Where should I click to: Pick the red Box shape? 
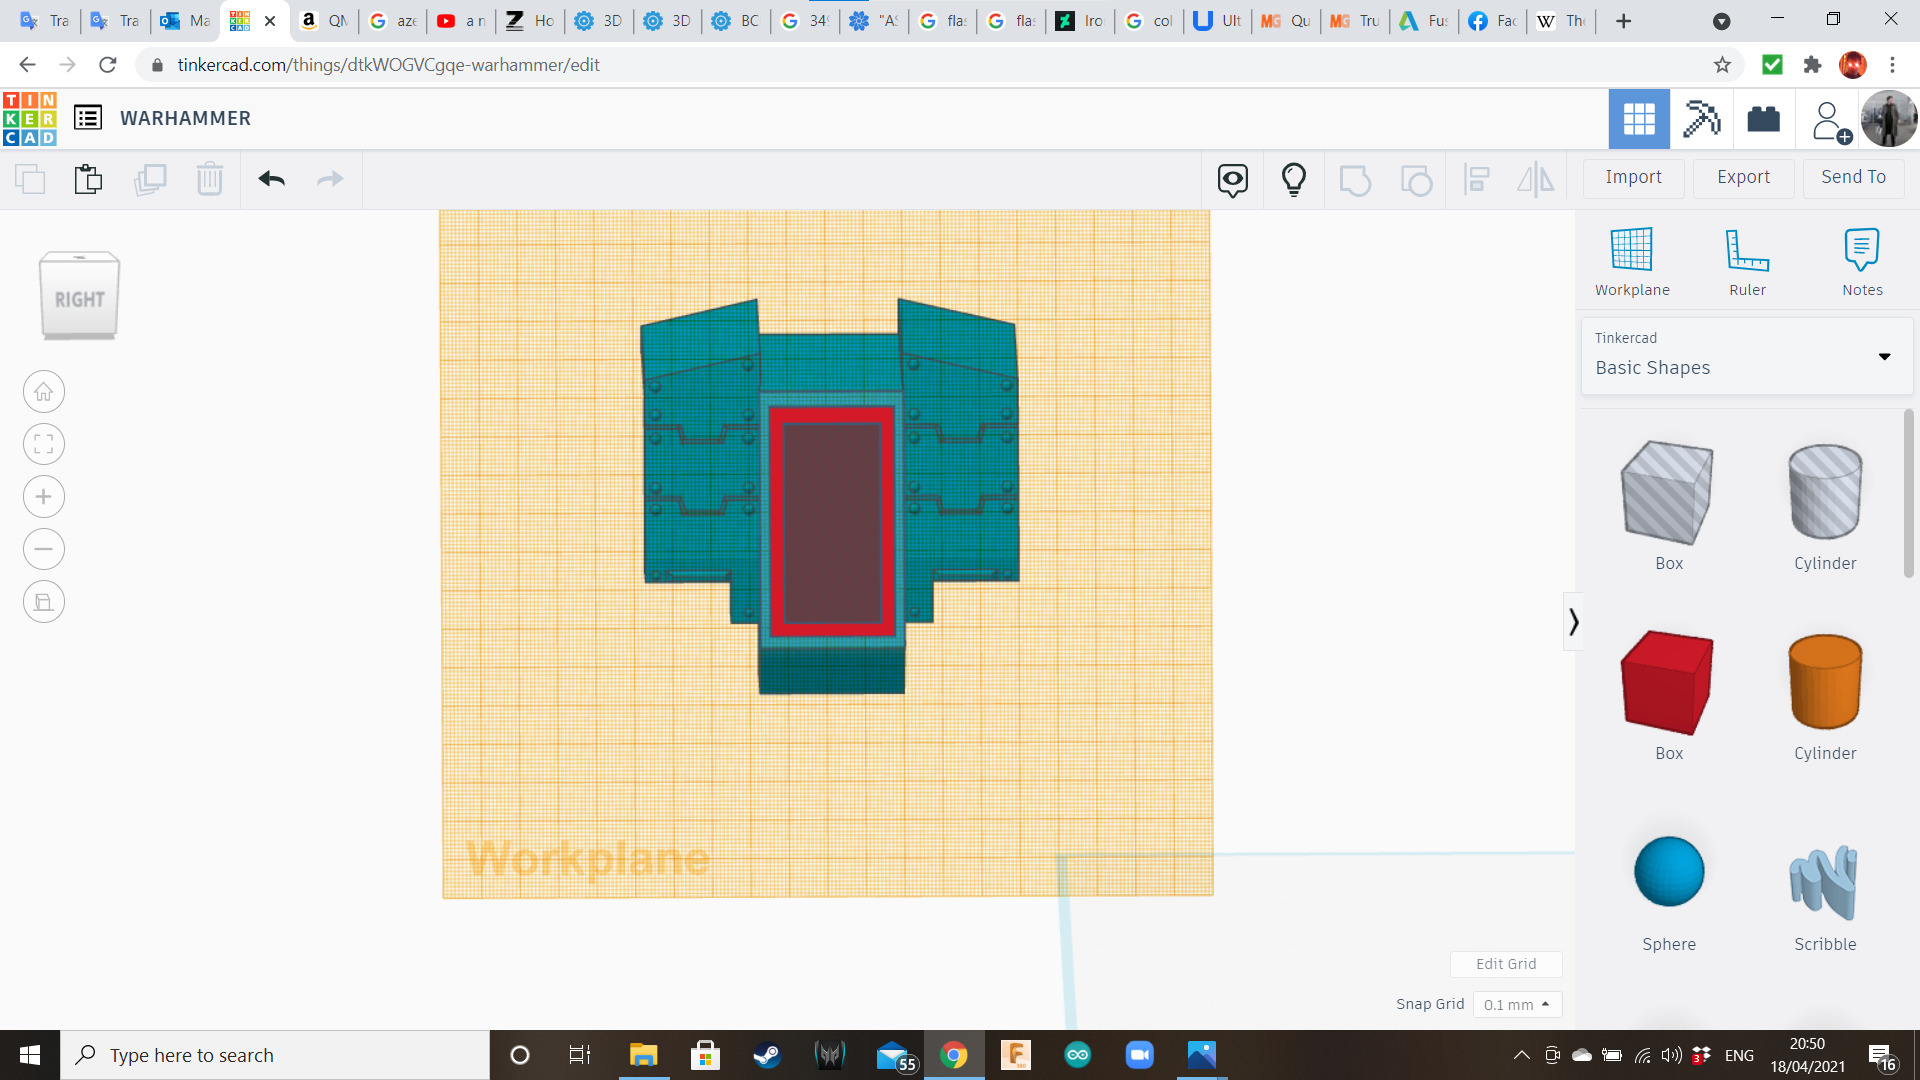pos(1668,683)
